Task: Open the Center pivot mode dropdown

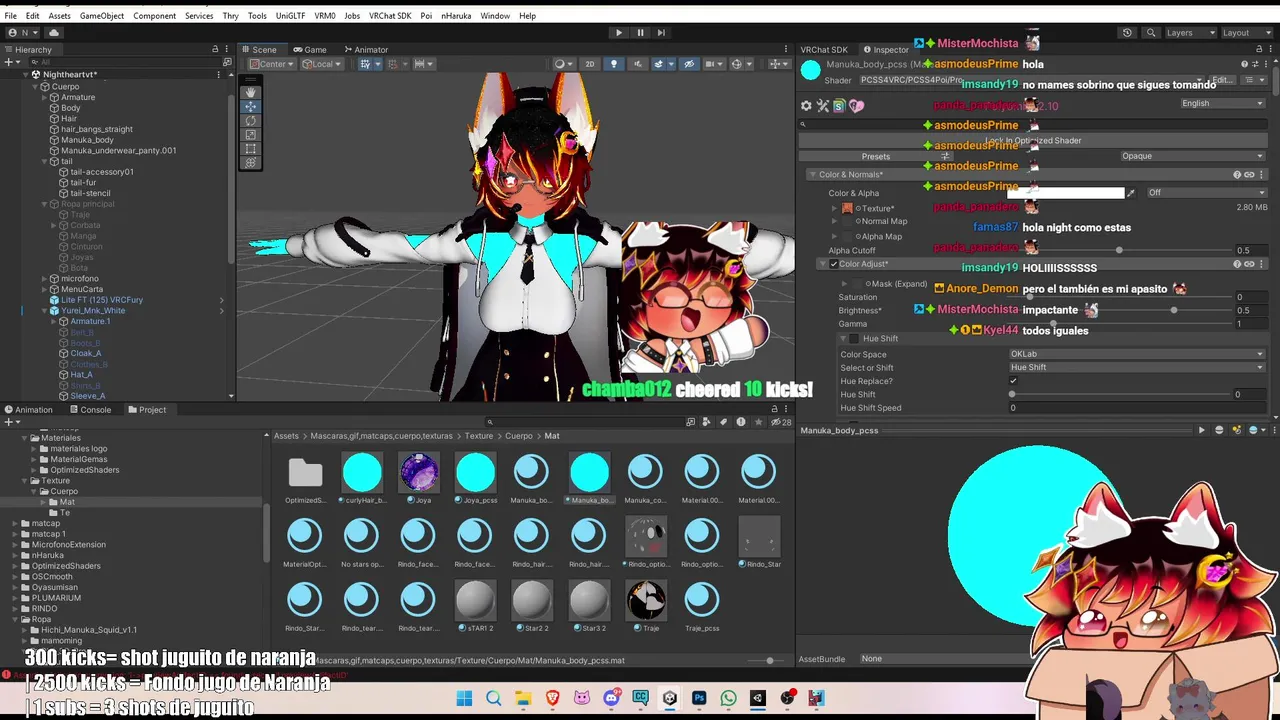Action: pos(272,64)
